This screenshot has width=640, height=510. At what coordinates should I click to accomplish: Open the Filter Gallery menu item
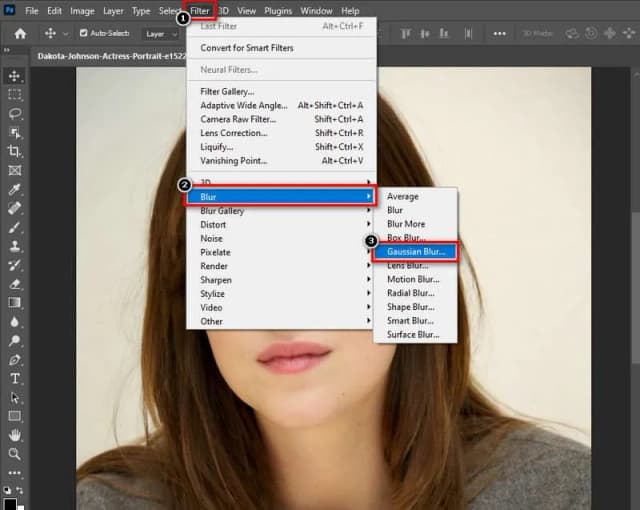tap(229, 91)
